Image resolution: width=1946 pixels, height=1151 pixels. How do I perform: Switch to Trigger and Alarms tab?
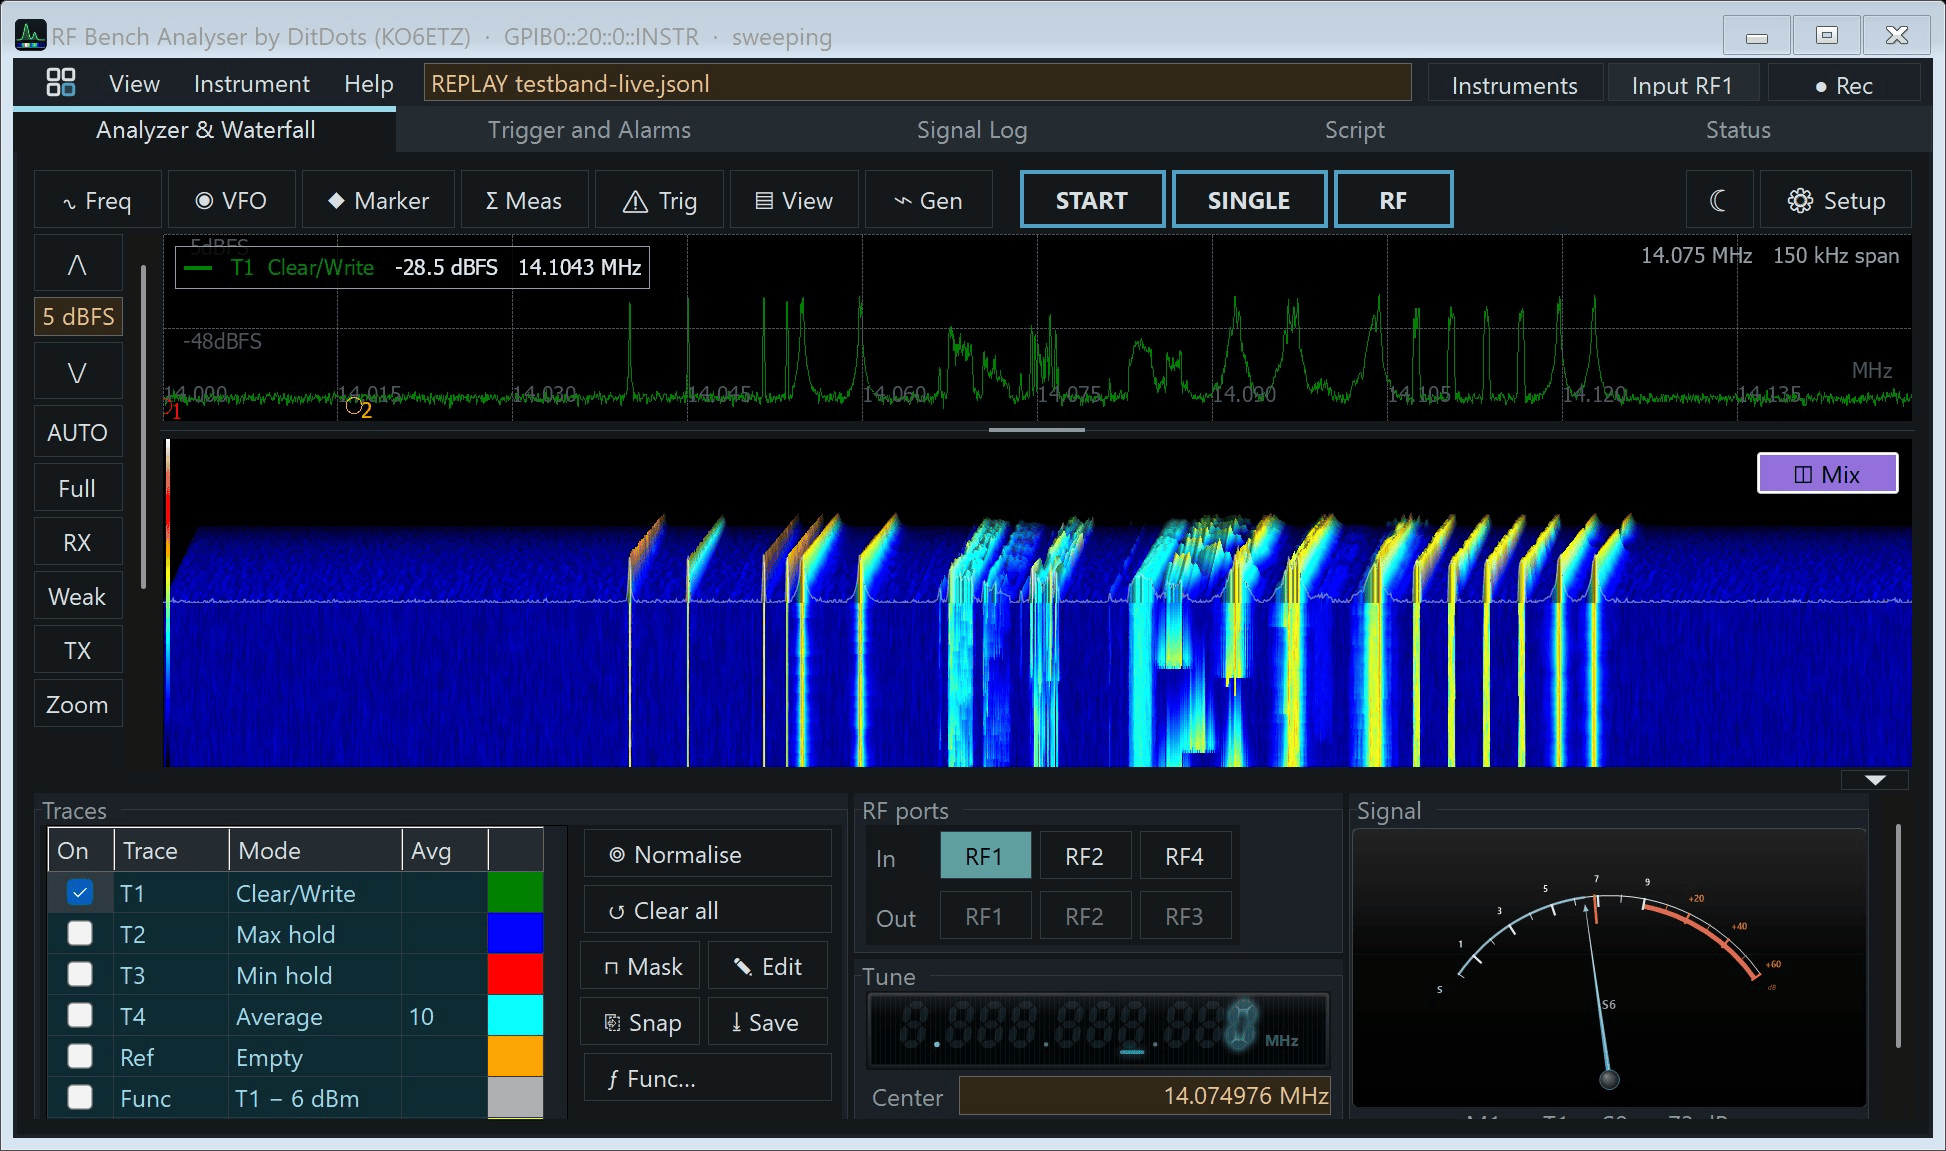589,130
